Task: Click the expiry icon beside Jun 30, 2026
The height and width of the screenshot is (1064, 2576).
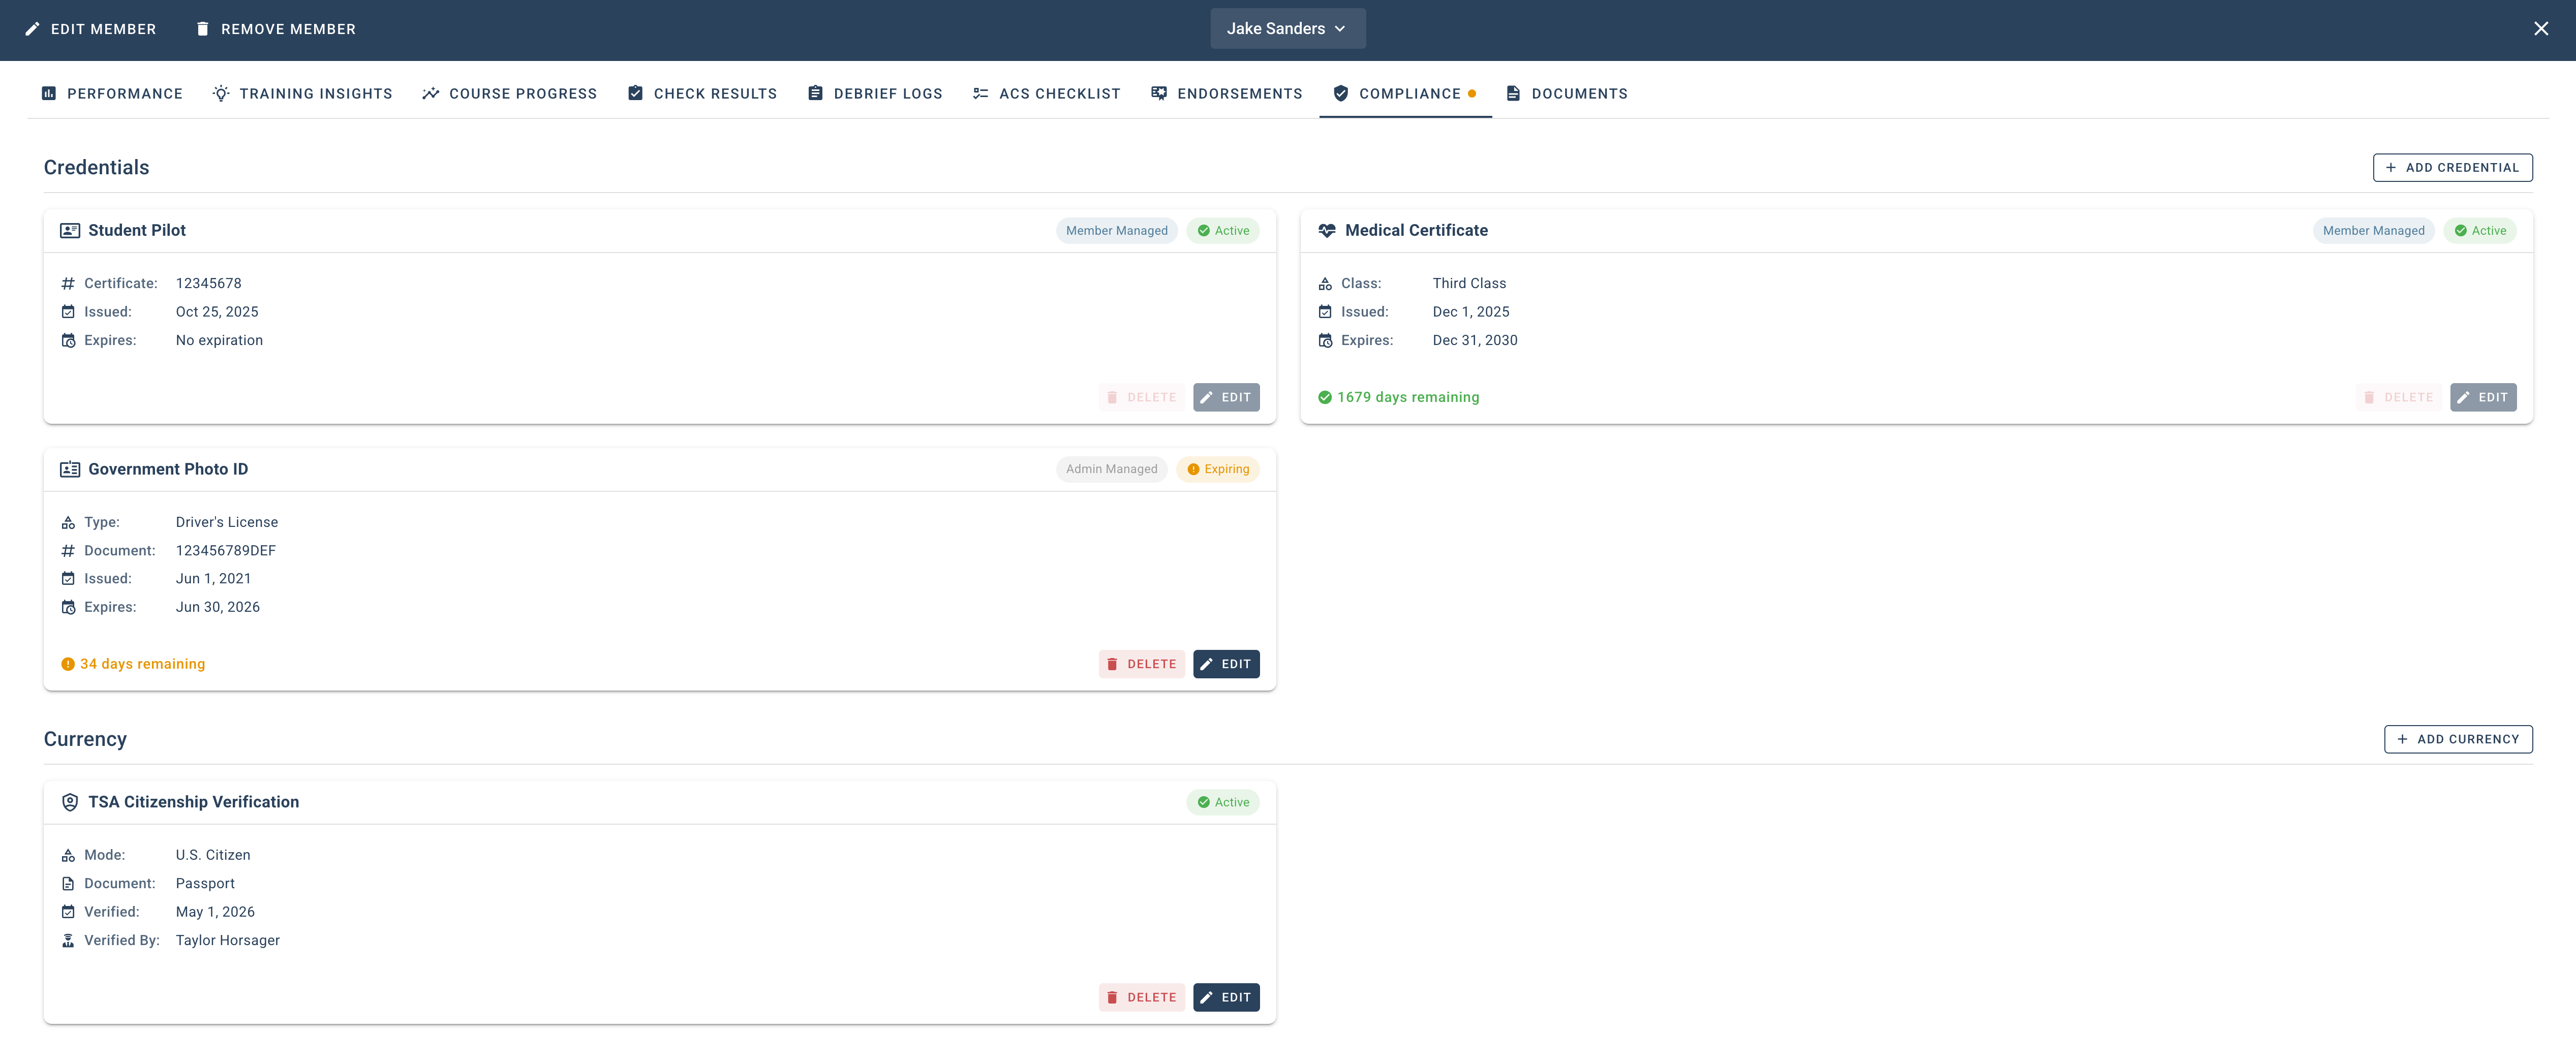Action: [68, 608]
